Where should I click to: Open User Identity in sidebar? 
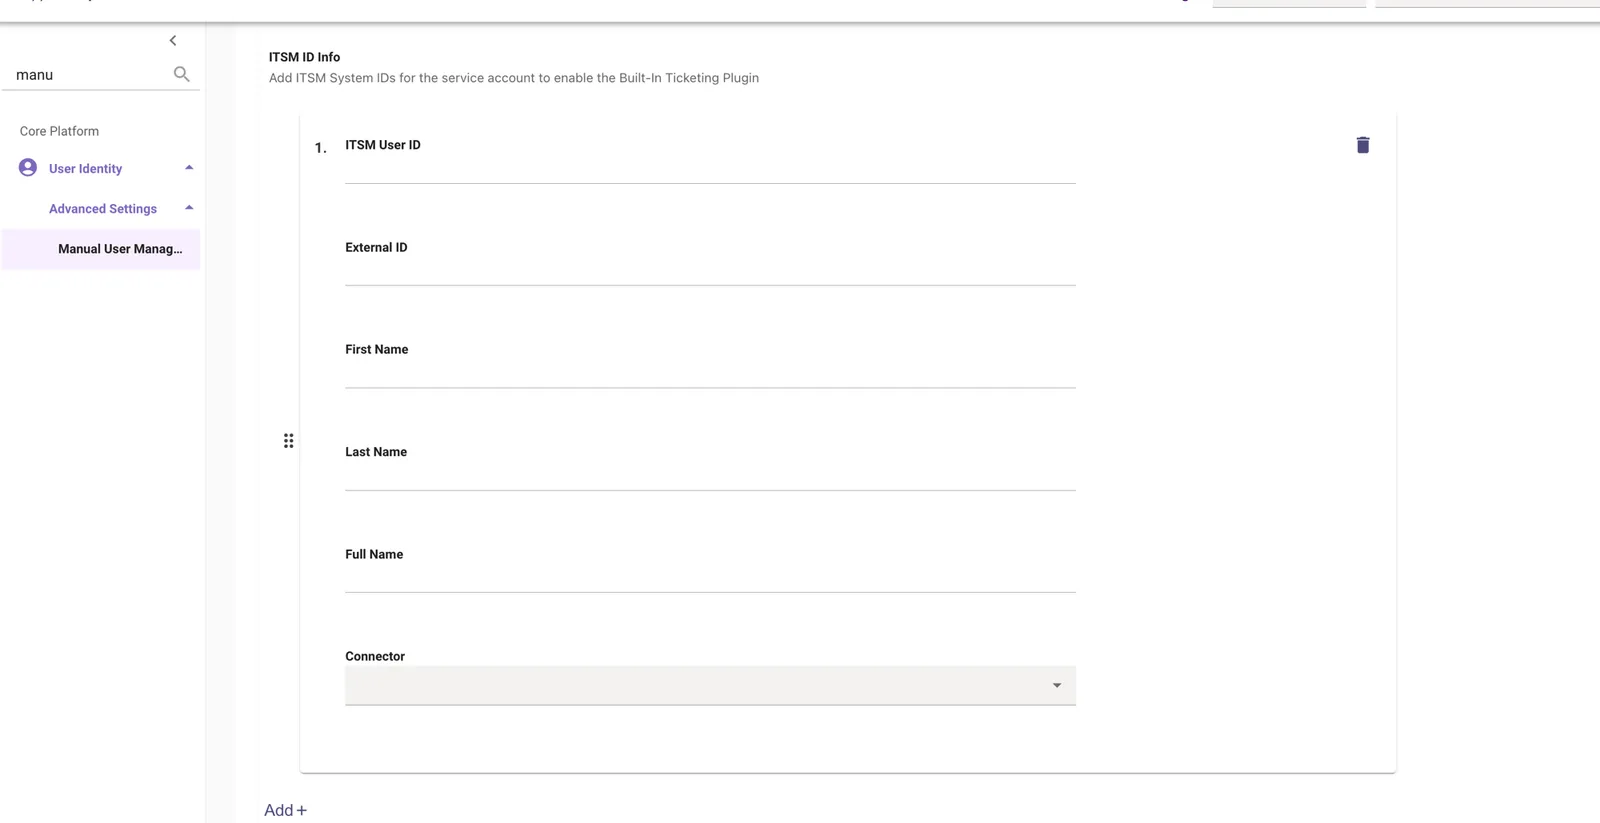coord(86,169)
